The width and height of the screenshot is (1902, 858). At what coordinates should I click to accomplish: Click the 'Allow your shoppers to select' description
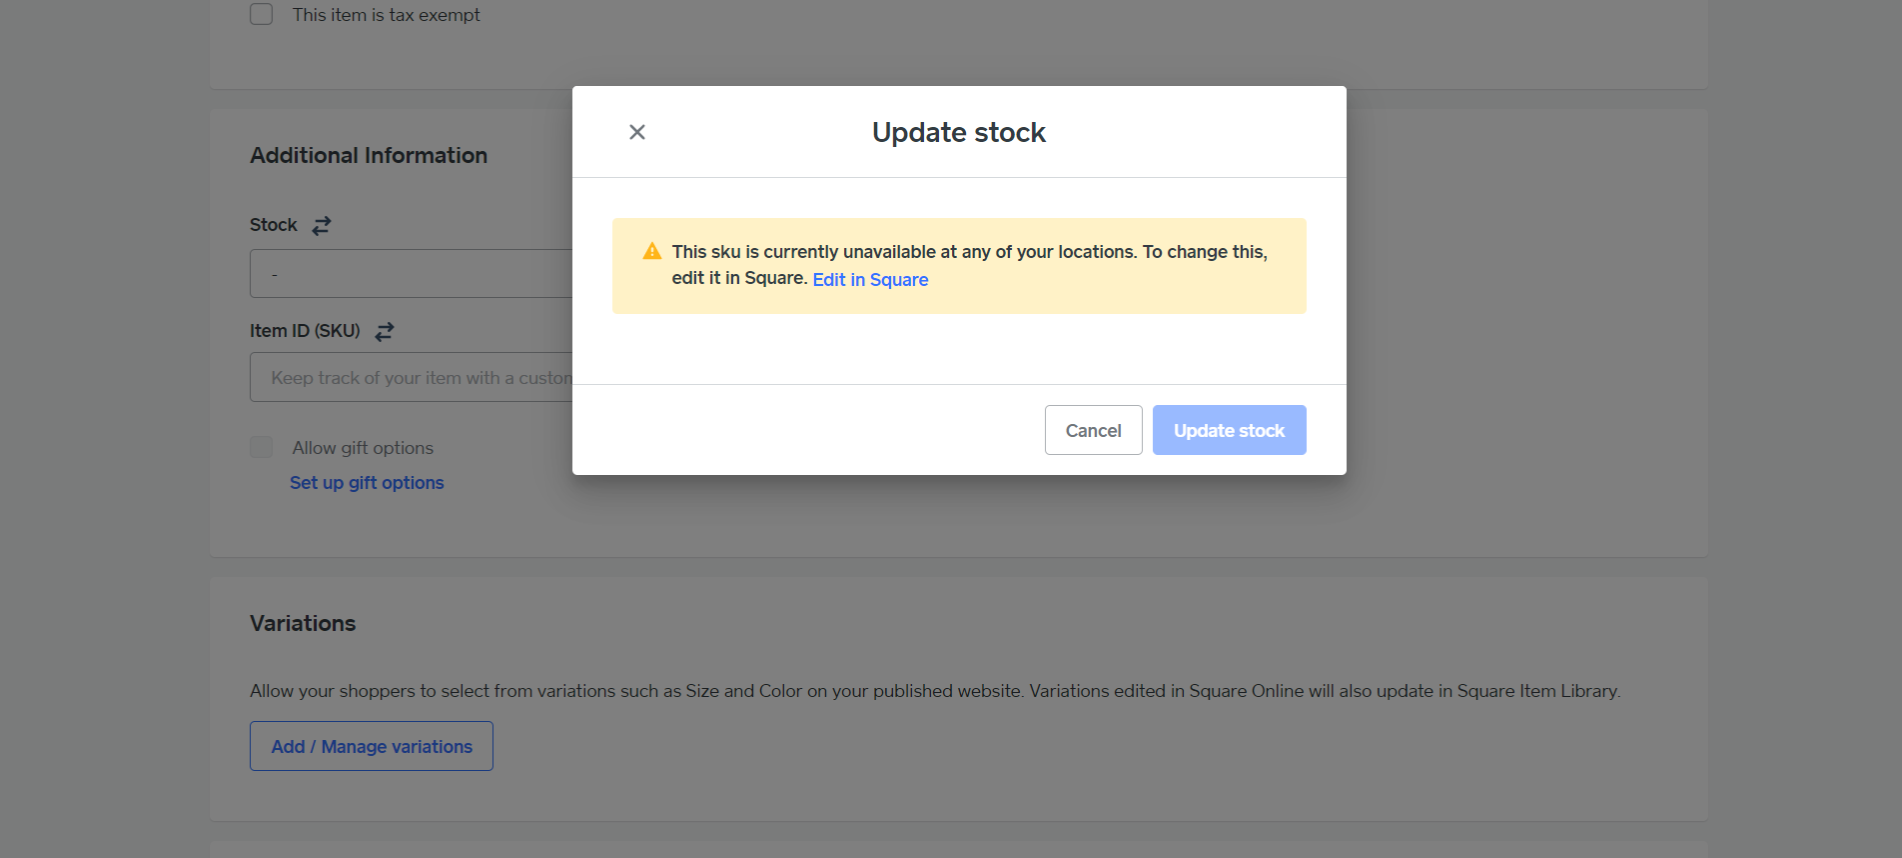pos(935,691)
